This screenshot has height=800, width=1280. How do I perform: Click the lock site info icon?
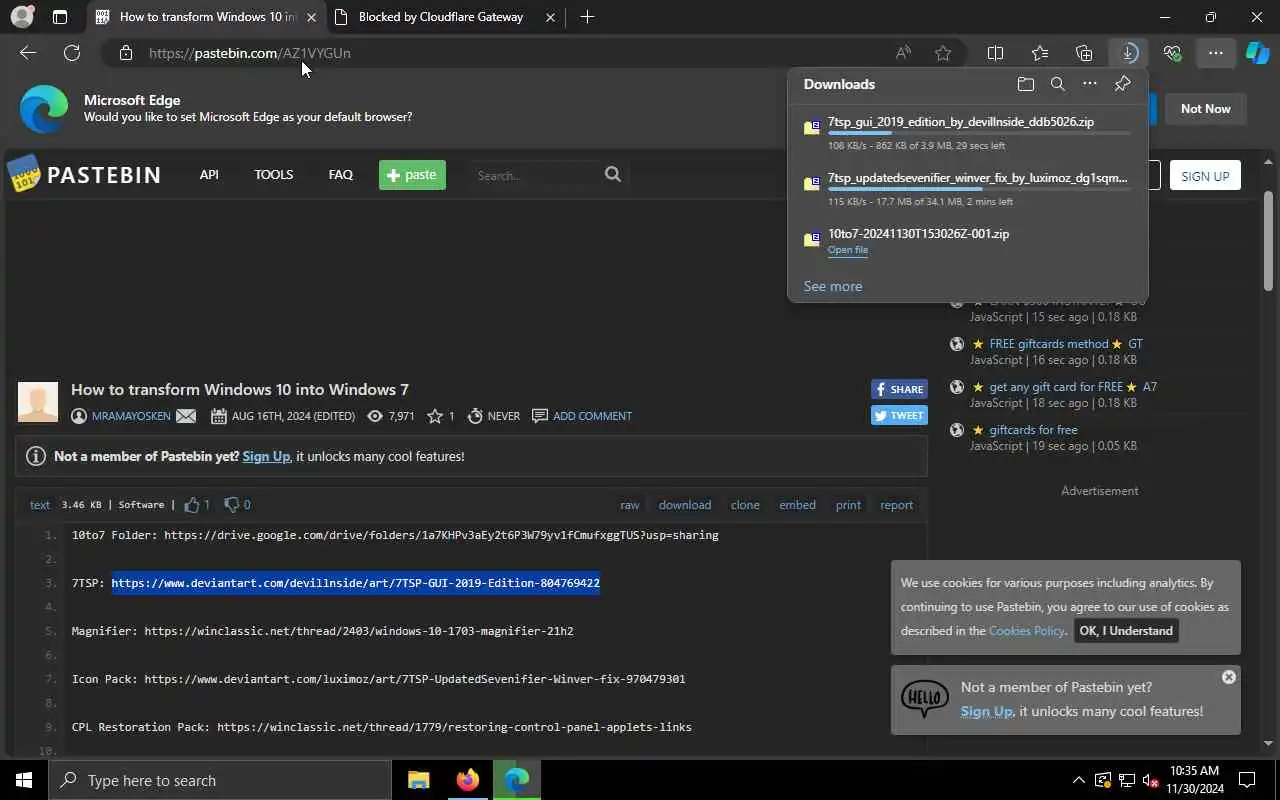(125, 53)
